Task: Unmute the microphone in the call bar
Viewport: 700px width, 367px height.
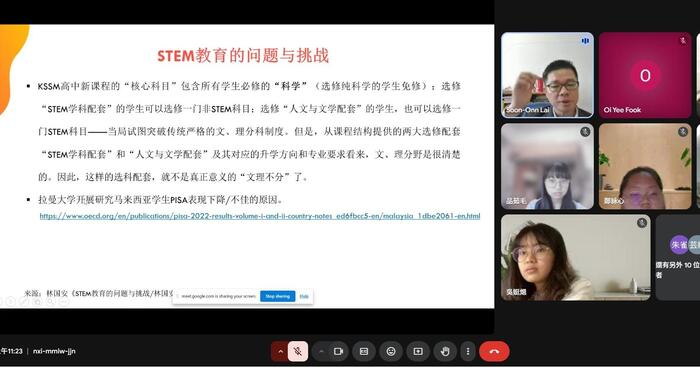Action: click(x=298, y=351)
